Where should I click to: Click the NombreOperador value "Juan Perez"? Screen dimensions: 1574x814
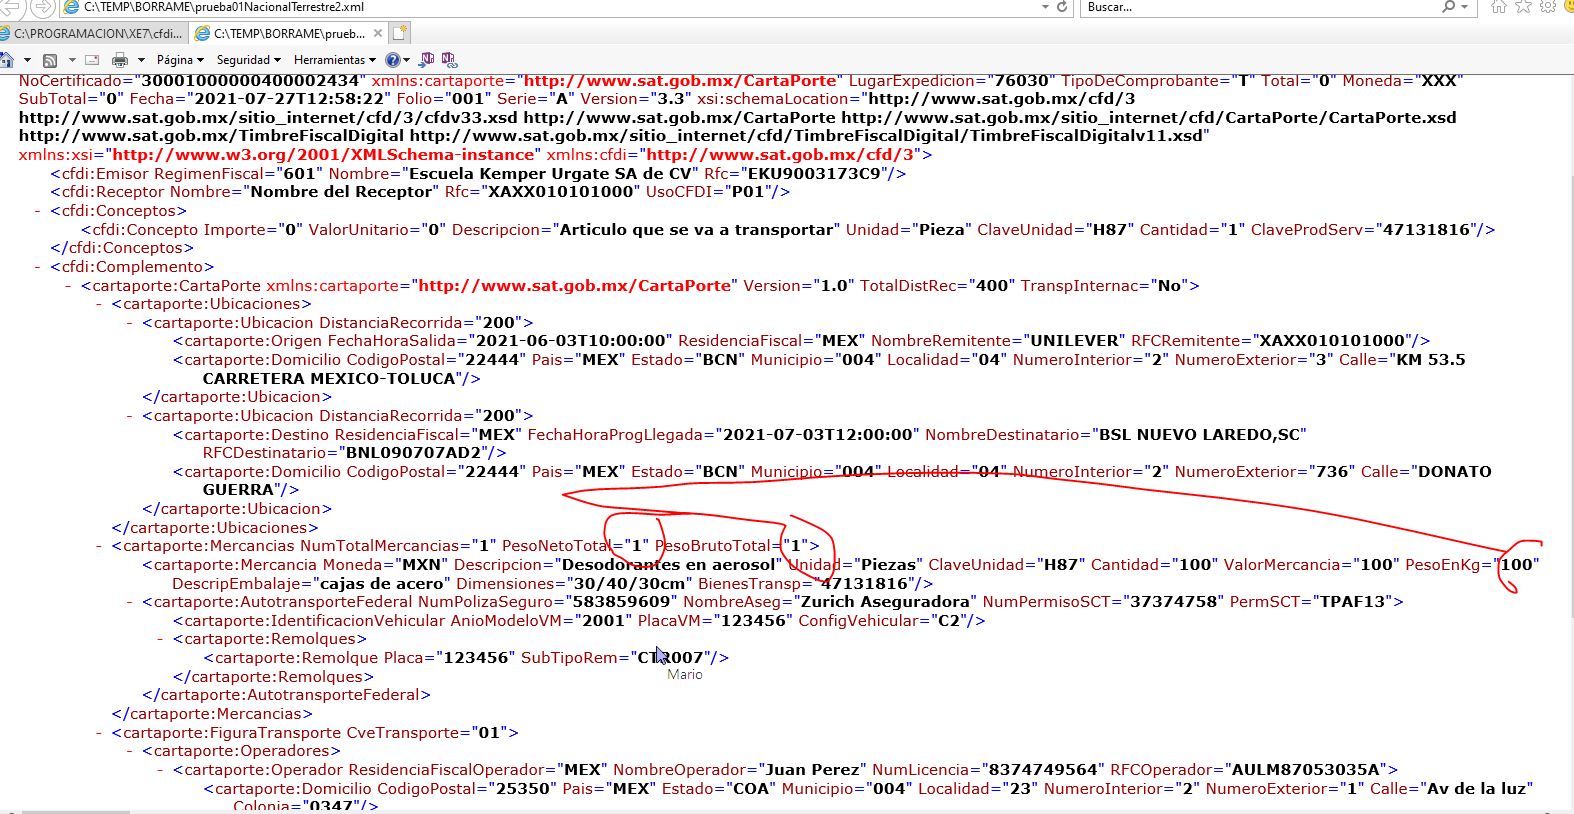pyautogui.click(x=813, y=770)
